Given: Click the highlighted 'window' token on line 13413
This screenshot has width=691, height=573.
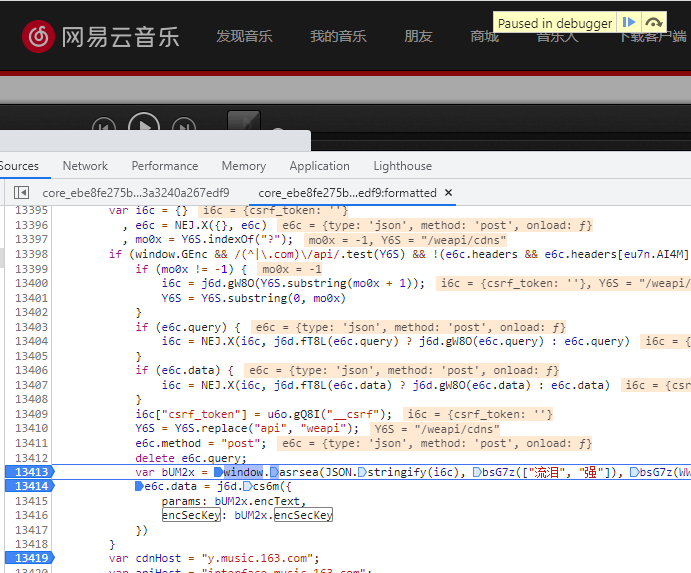Looking at the screenshot, I should 243,473.
